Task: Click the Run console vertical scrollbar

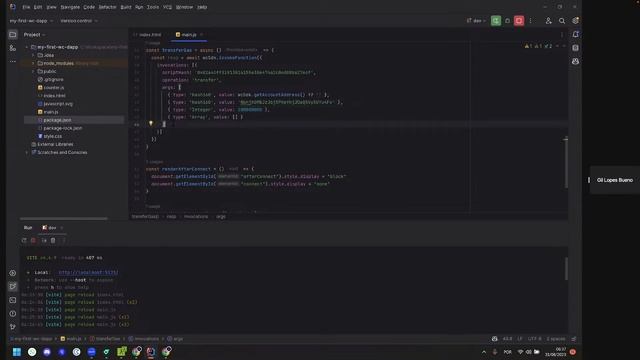Action: (x=566, y=269)
